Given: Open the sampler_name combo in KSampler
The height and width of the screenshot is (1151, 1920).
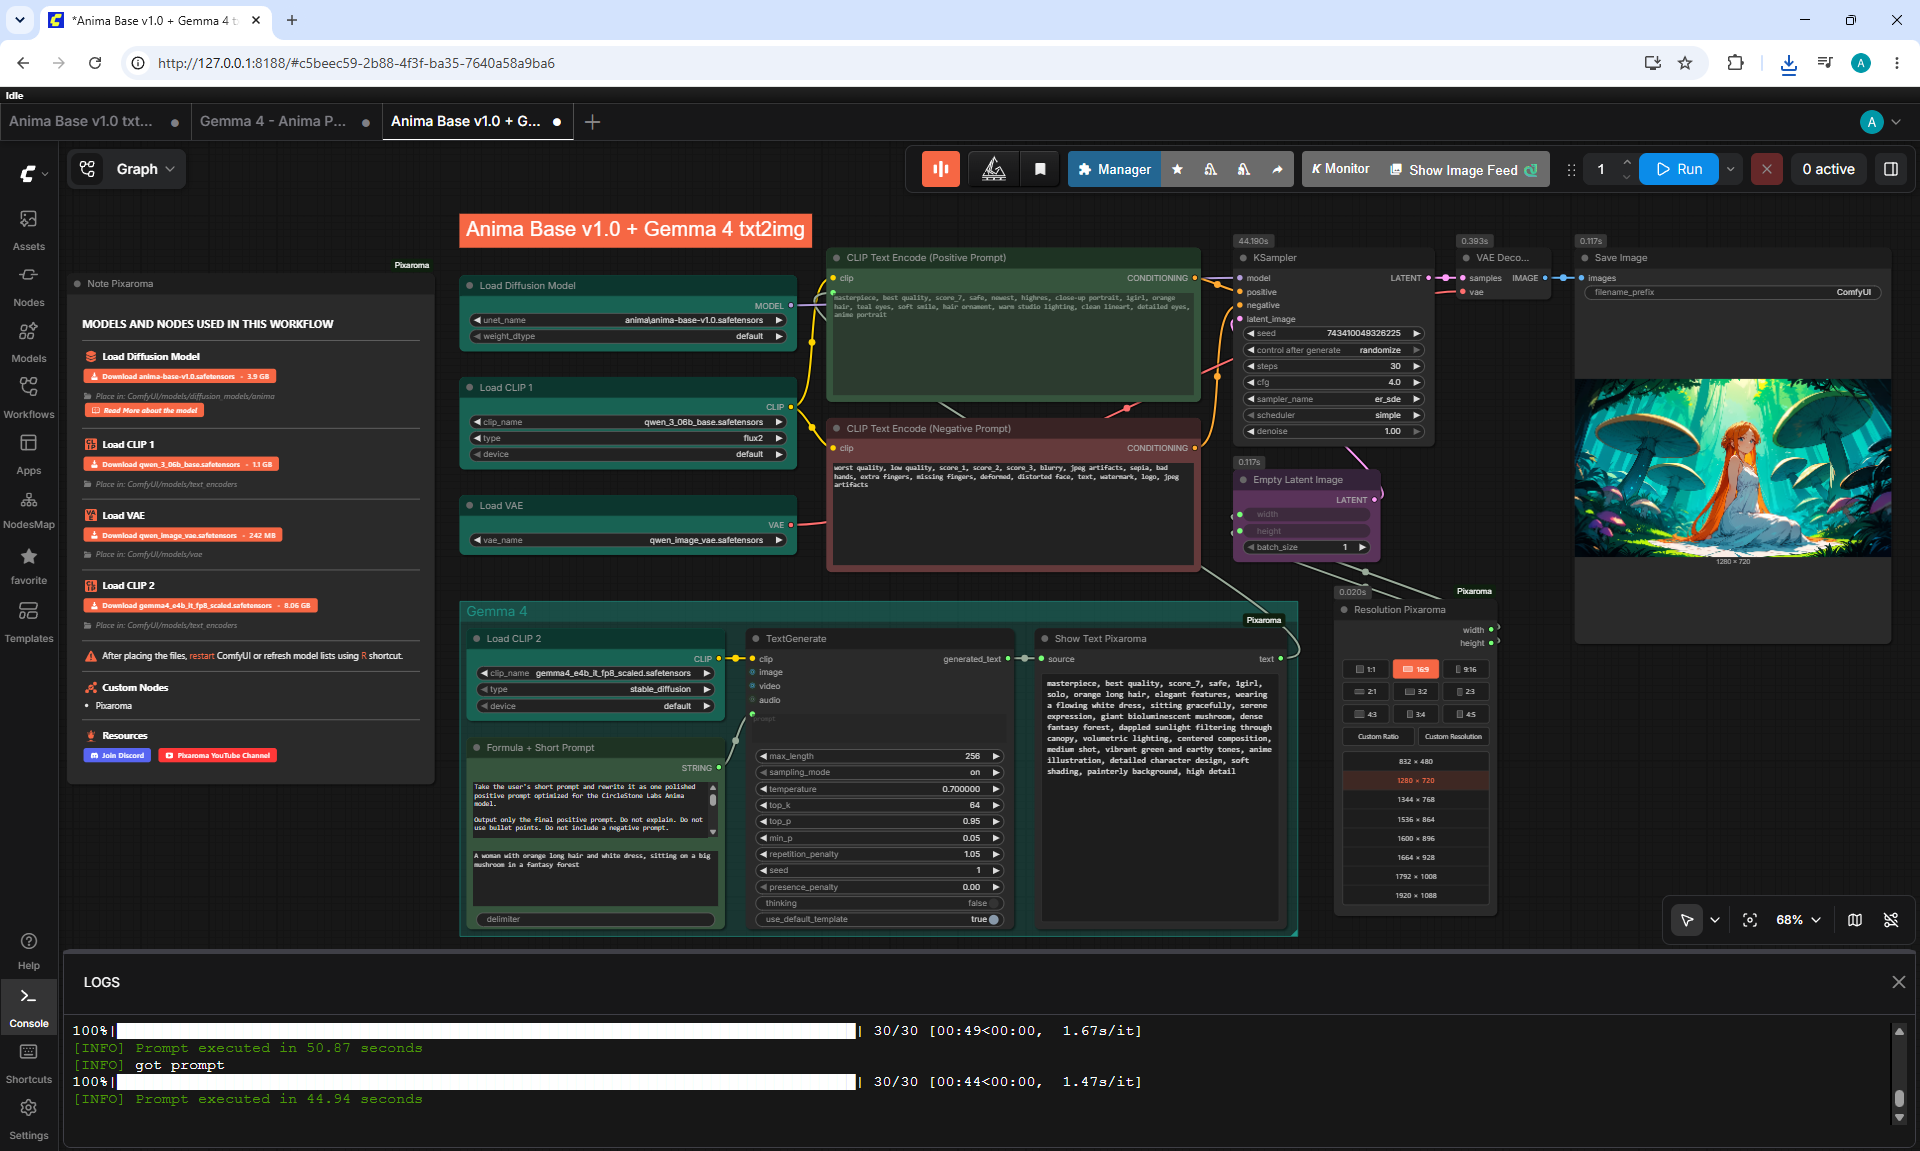Looking at the screenshot, I should tap(1333, 399).
